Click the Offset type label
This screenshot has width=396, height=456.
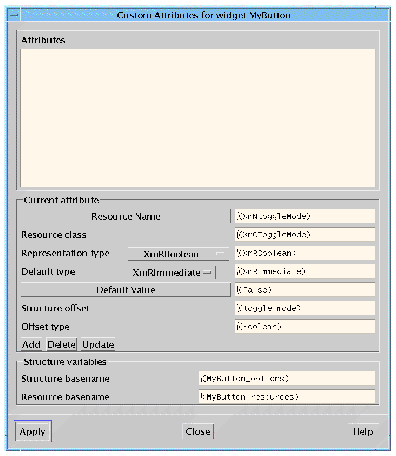45,327
